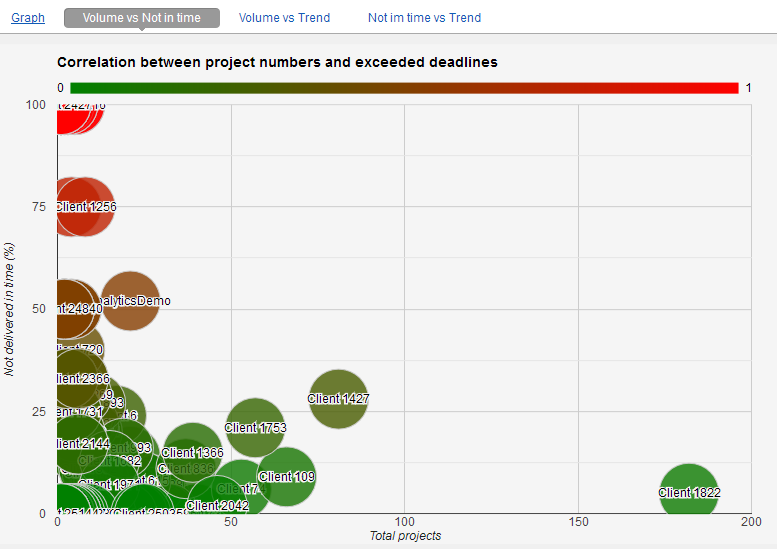This screenshot has height=549, width=777.
Task: Open the Not im time vs Trend tab
Action: [424, 17]
